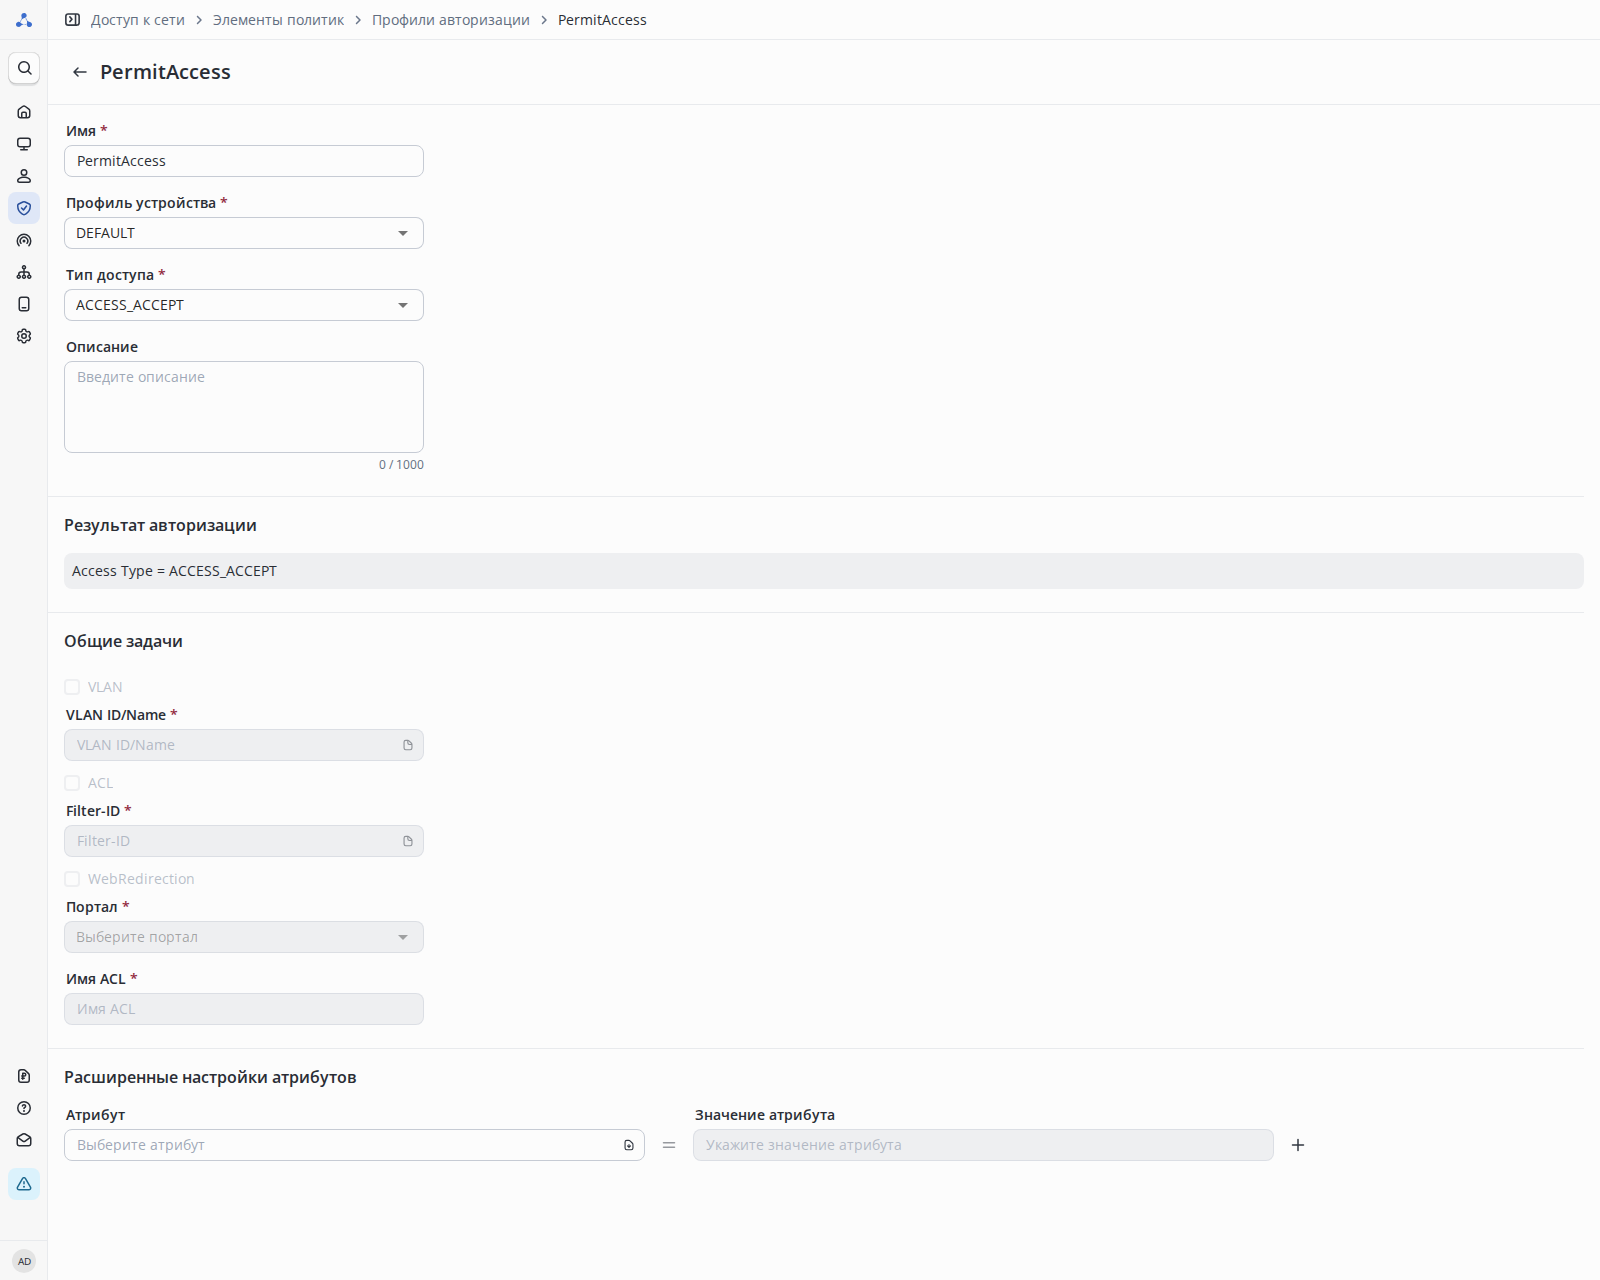Image resolution: width=1600 pixels, height=1280 pixels.
Task: Check the WebRedirection checkbox
Action: click(72, 879)
